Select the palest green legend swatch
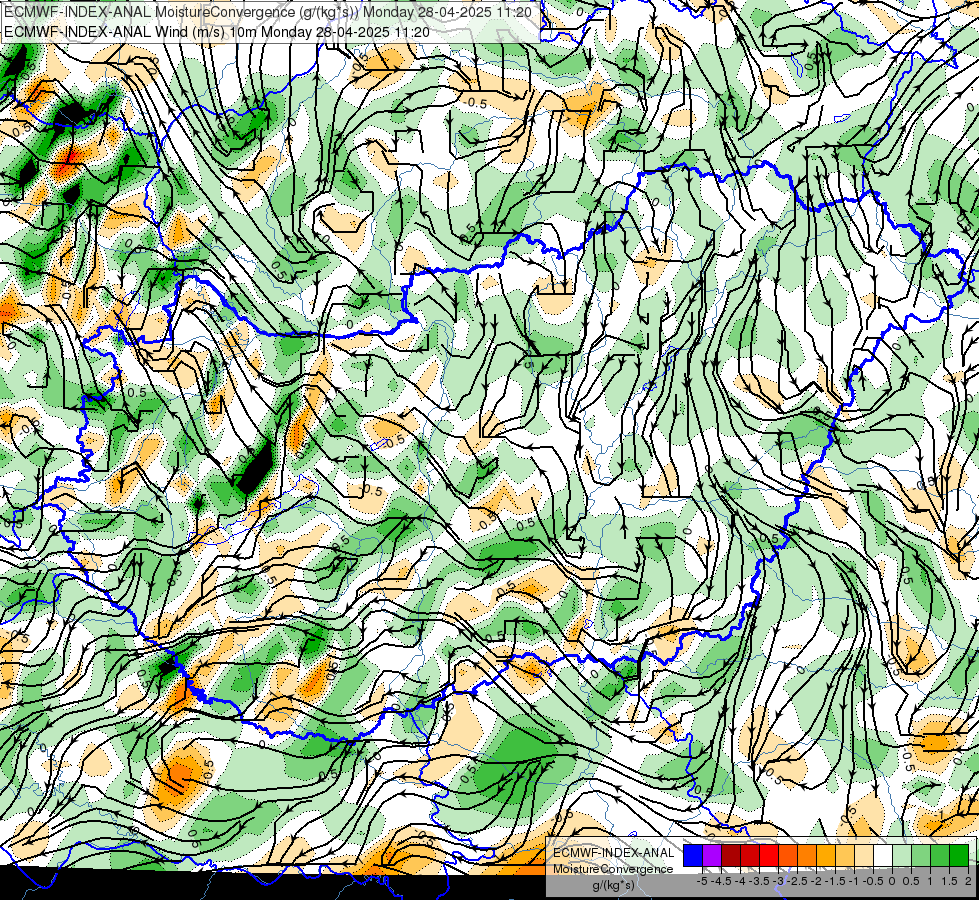This screenshot has height=900, width=979. pos(902,856)
